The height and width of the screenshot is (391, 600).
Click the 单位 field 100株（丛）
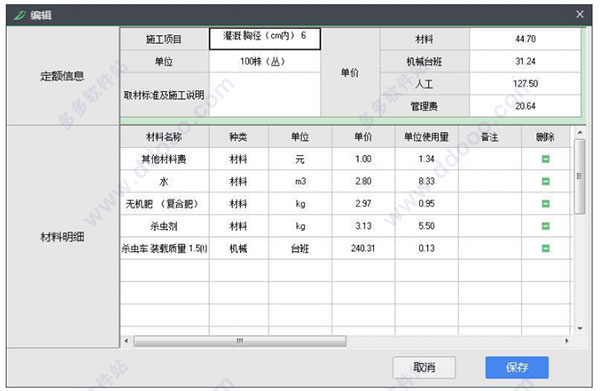point(265,61)
